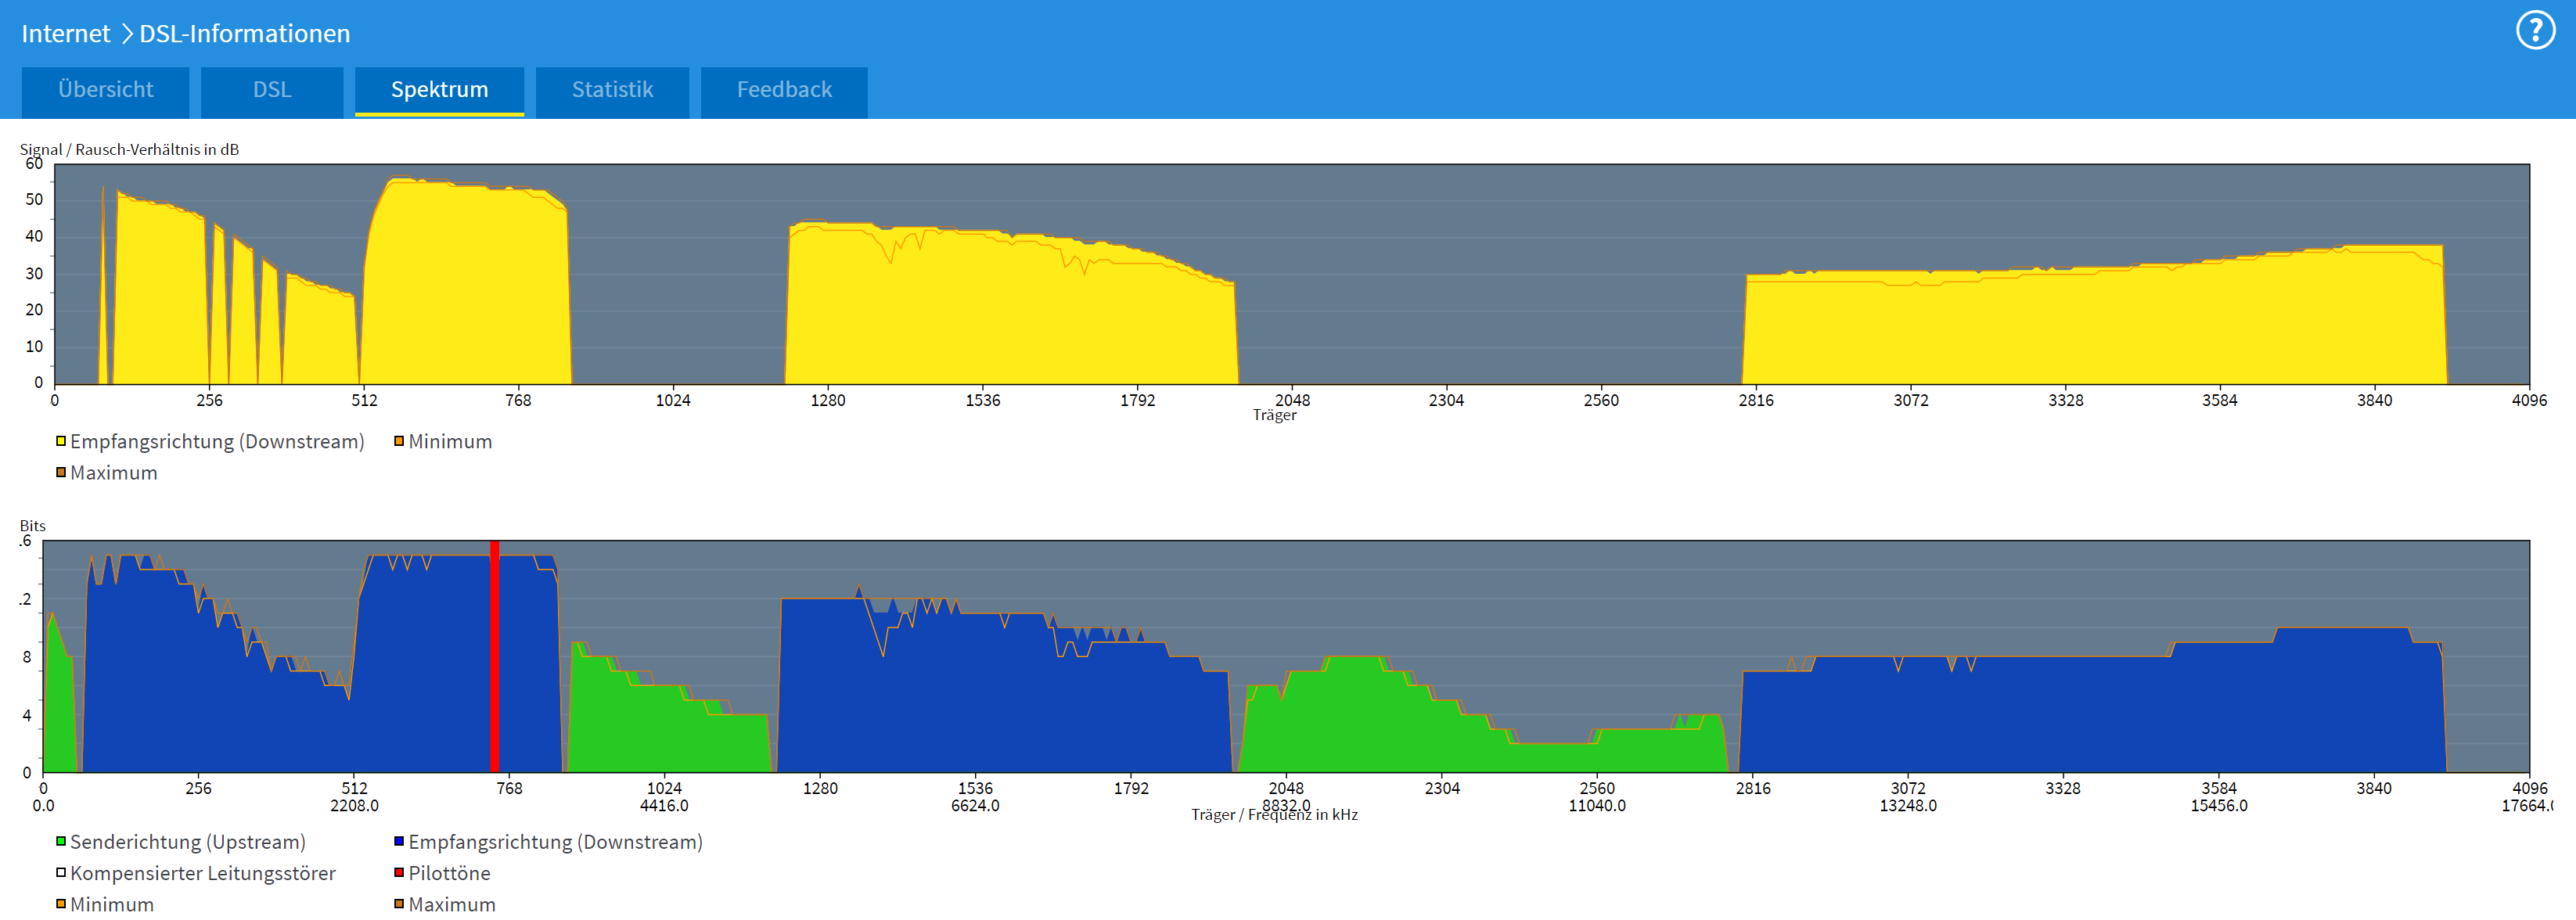Select the Spektrum tab

coord(439,90)
